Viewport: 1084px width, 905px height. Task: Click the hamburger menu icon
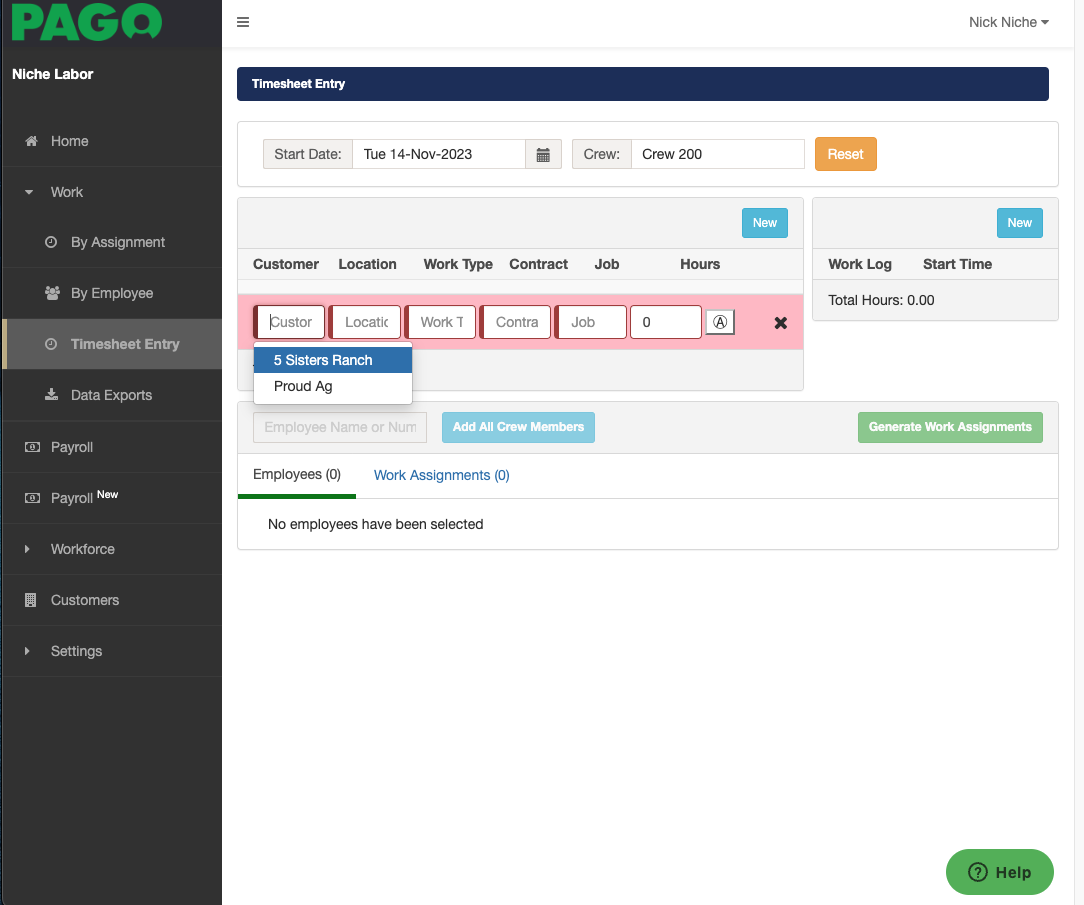pyautogui.click(x=243, y=23)
